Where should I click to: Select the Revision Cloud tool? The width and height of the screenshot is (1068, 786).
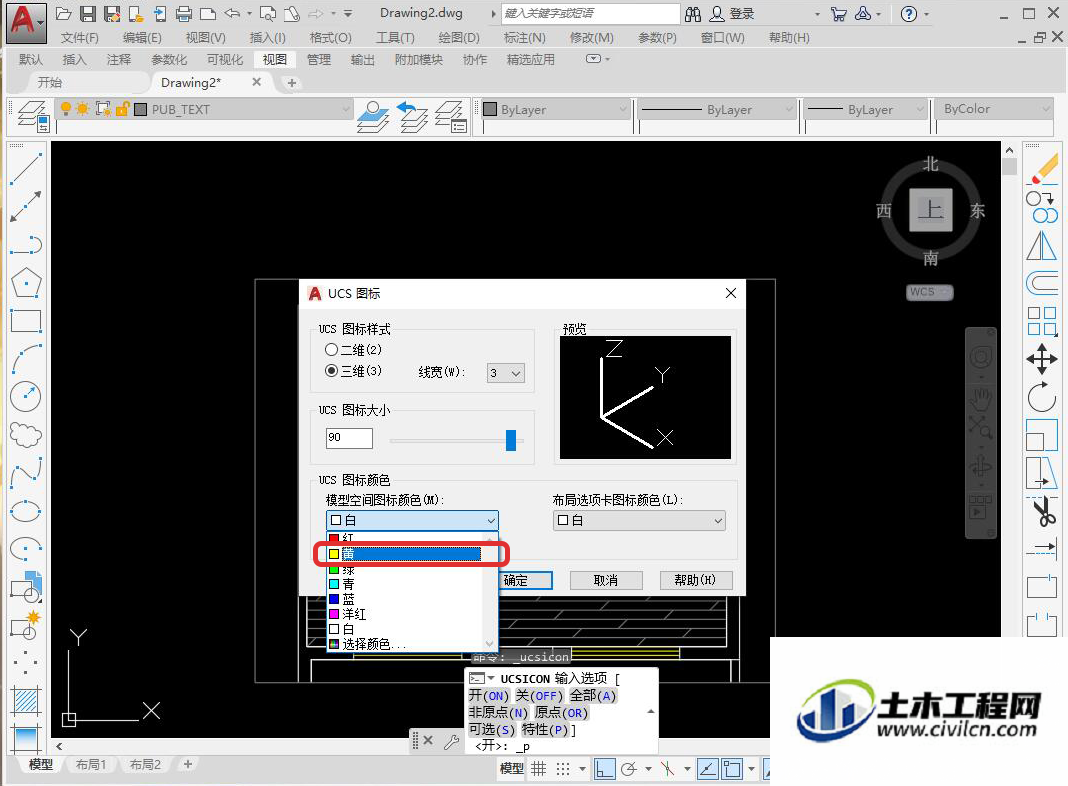tap(26, 435)
